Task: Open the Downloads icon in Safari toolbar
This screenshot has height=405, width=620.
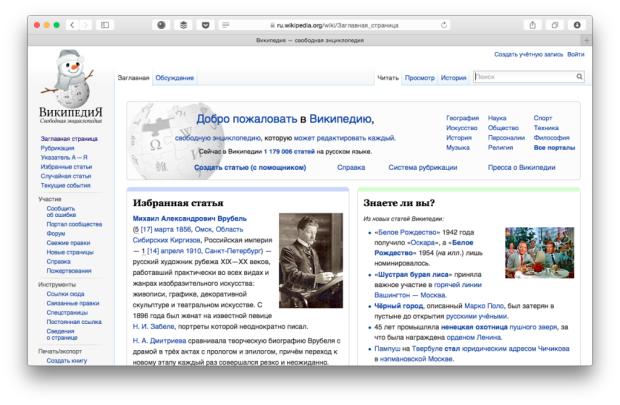Action: click(x=577, y=25)
